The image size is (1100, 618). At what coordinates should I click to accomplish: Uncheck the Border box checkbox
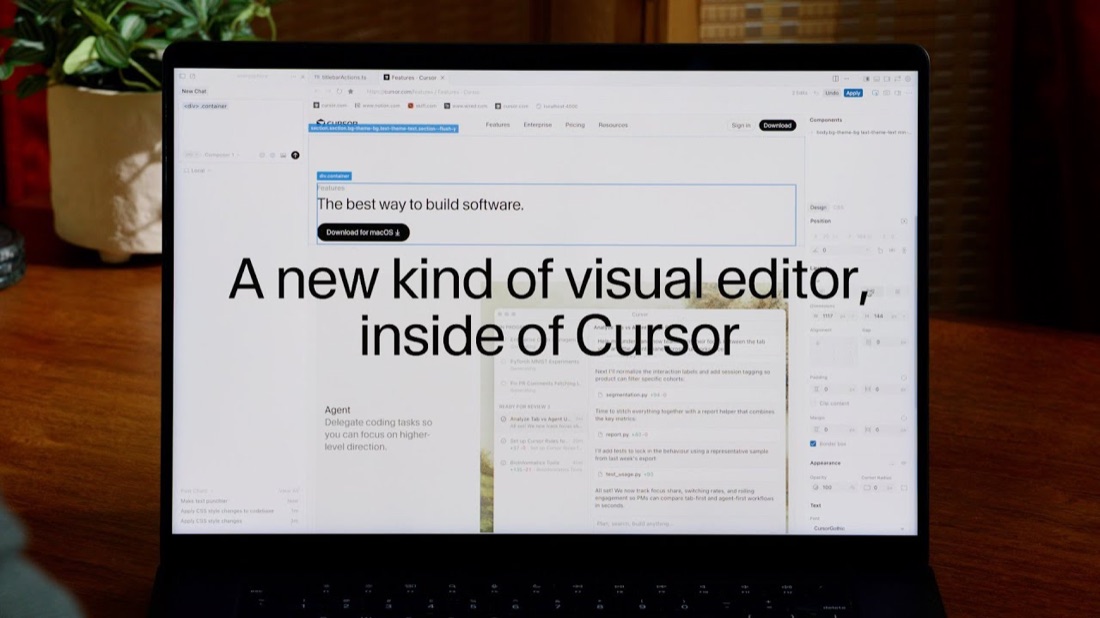tap(813, 444)
